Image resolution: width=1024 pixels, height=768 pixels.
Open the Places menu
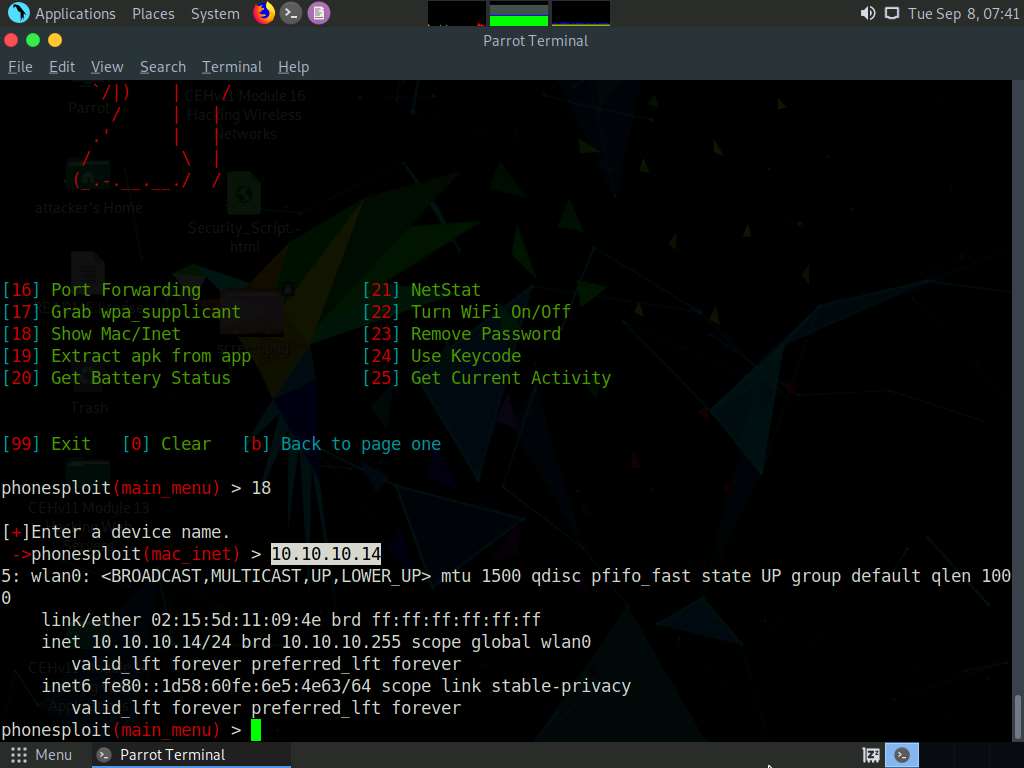click(152, 13)
